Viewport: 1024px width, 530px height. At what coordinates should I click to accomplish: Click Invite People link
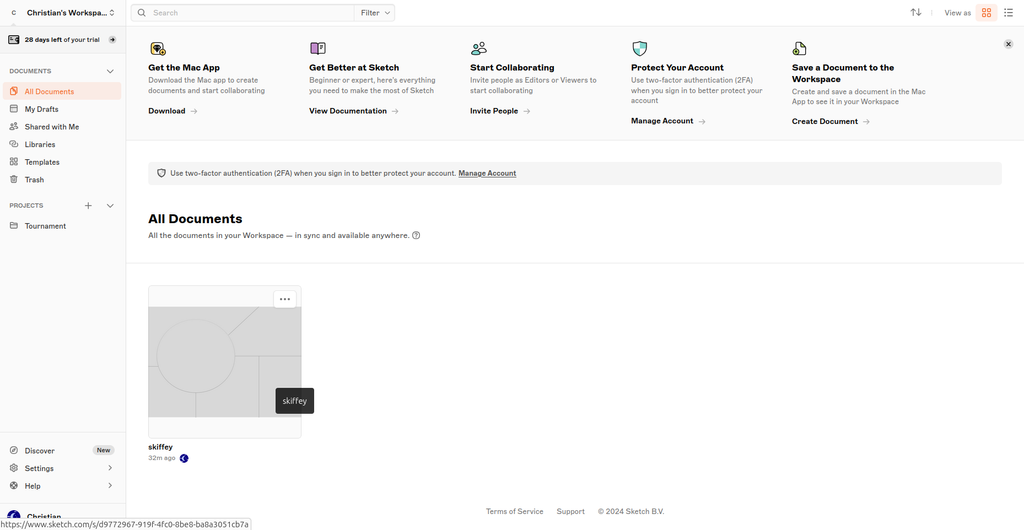click(500, 111)
